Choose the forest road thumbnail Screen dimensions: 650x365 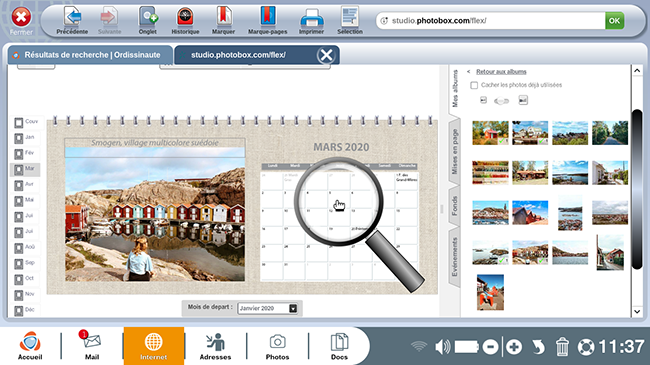point(610,133)
